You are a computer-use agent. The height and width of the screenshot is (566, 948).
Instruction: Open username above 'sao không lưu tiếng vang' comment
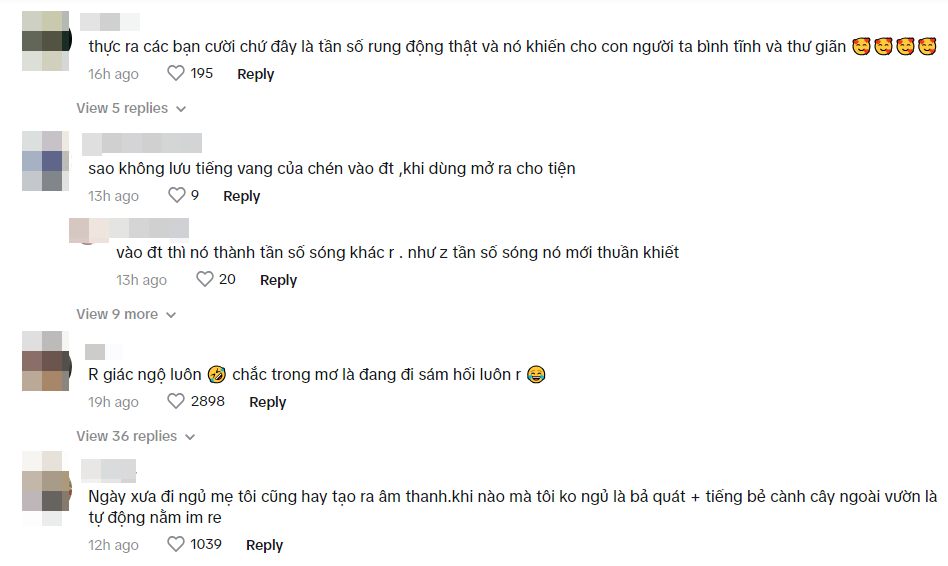(x=142, y=144)
